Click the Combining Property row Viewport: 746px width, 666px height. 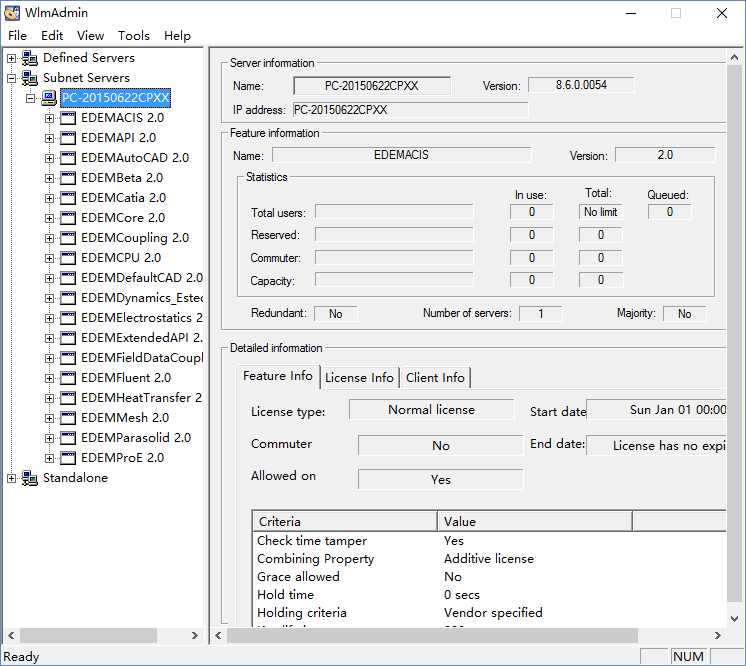click(489, 559)
